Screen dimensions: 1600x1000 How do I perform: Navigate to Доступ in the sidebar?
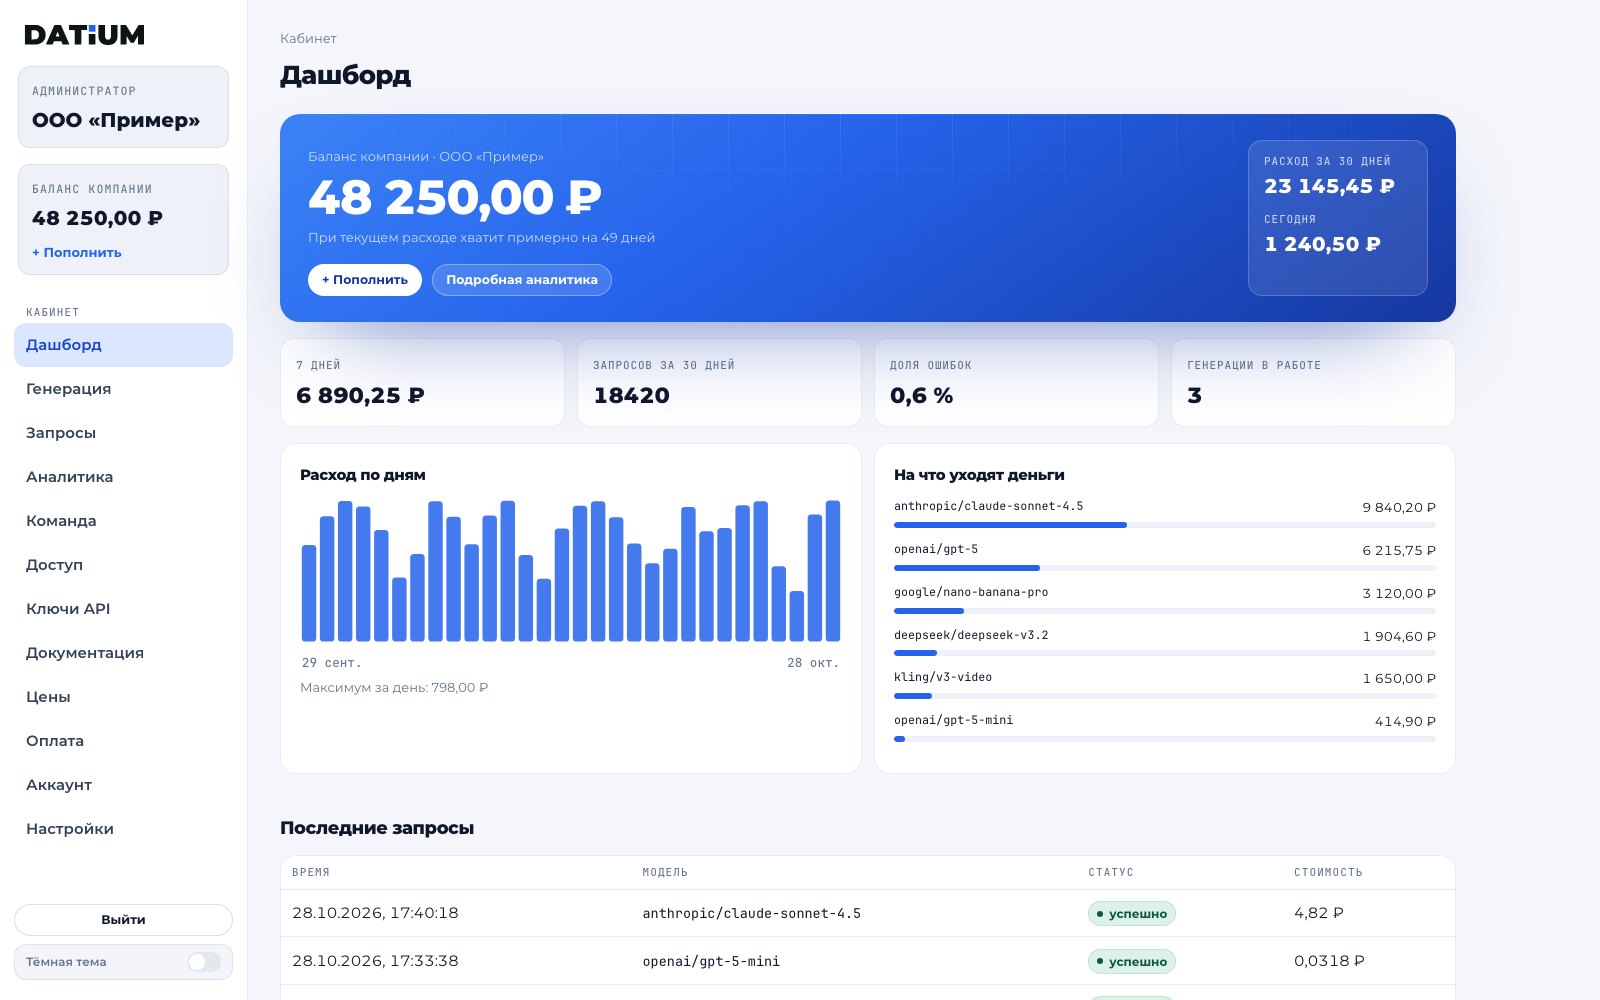(123, 565)
